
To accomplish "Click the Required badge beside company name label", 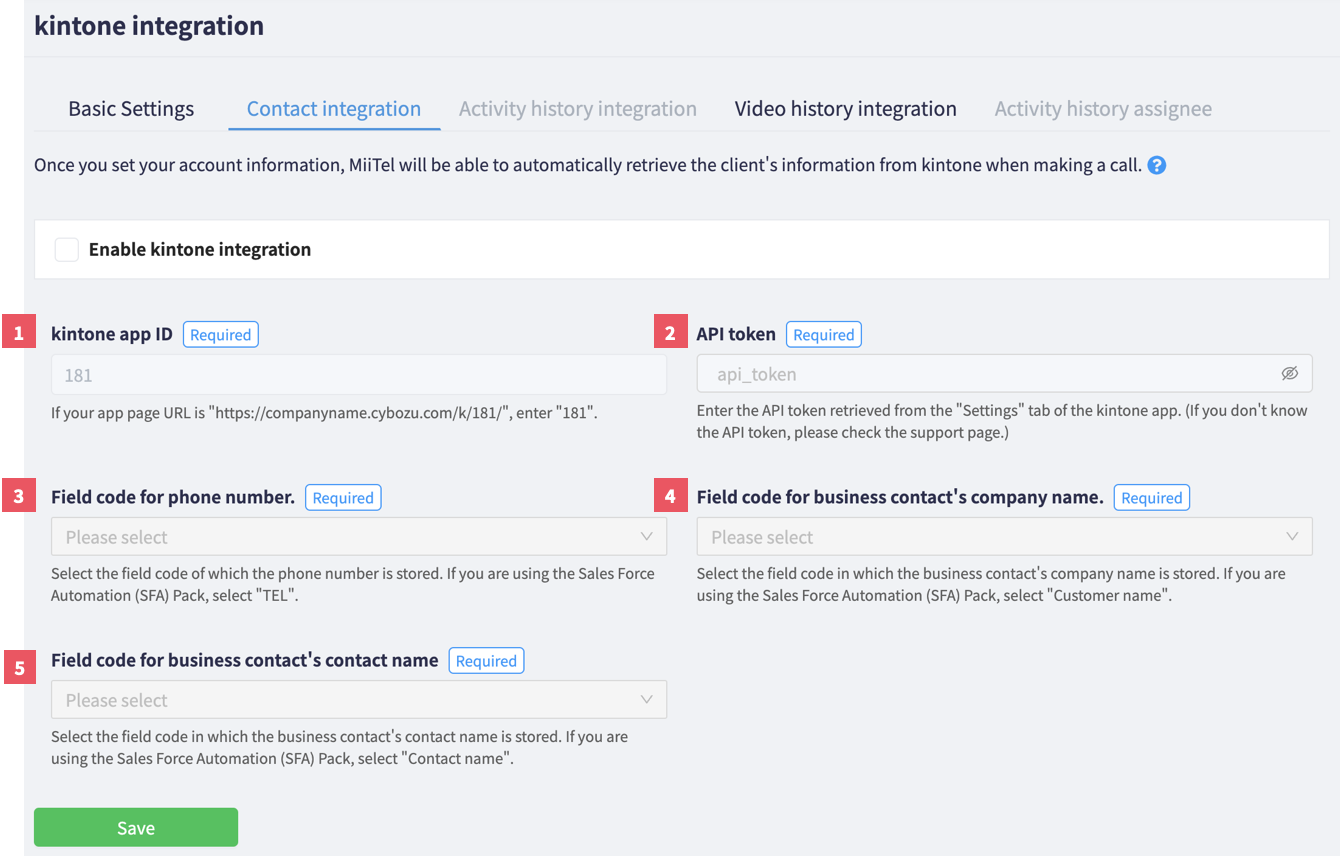I will pyautogui.click(x=1152, y=498).
